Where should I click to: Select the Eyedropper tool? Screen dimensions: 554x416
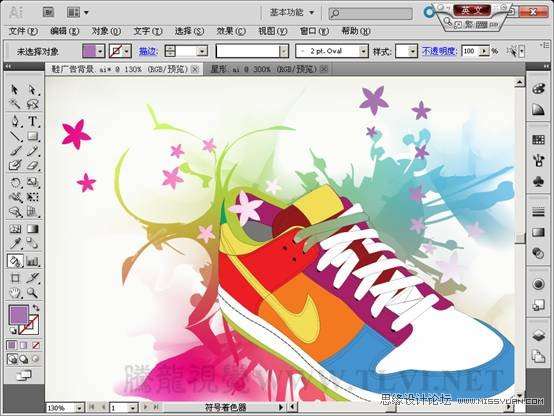(14, 243)
